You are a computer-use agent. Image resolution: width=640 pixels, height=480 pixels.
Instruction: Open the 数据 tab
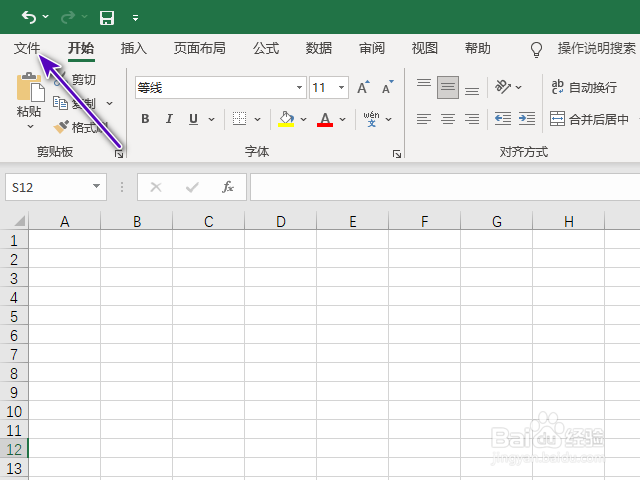pos(319,48)
